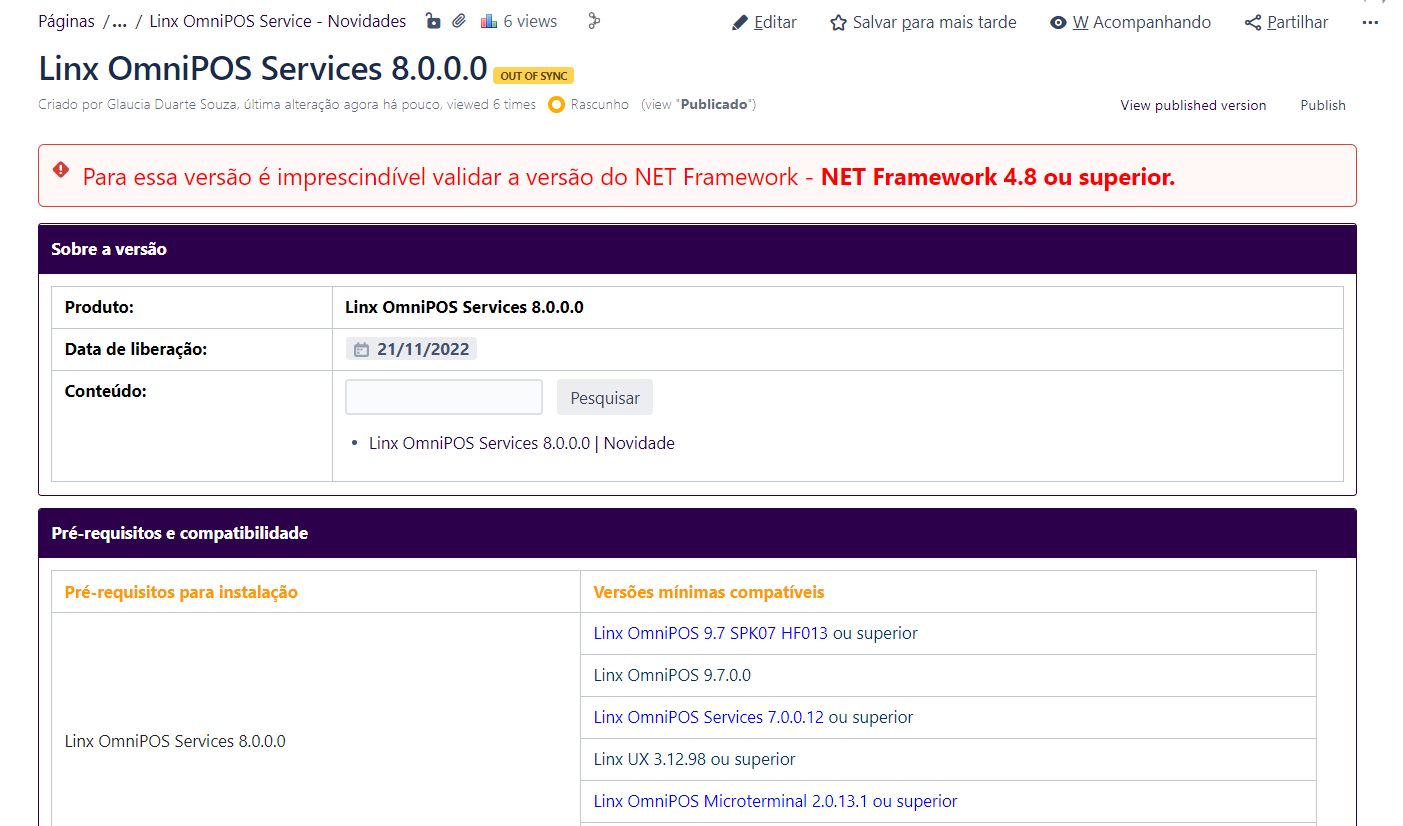1403x826 pixels.
Task: Open the page analytics chart icon
Action: [489, 21]
